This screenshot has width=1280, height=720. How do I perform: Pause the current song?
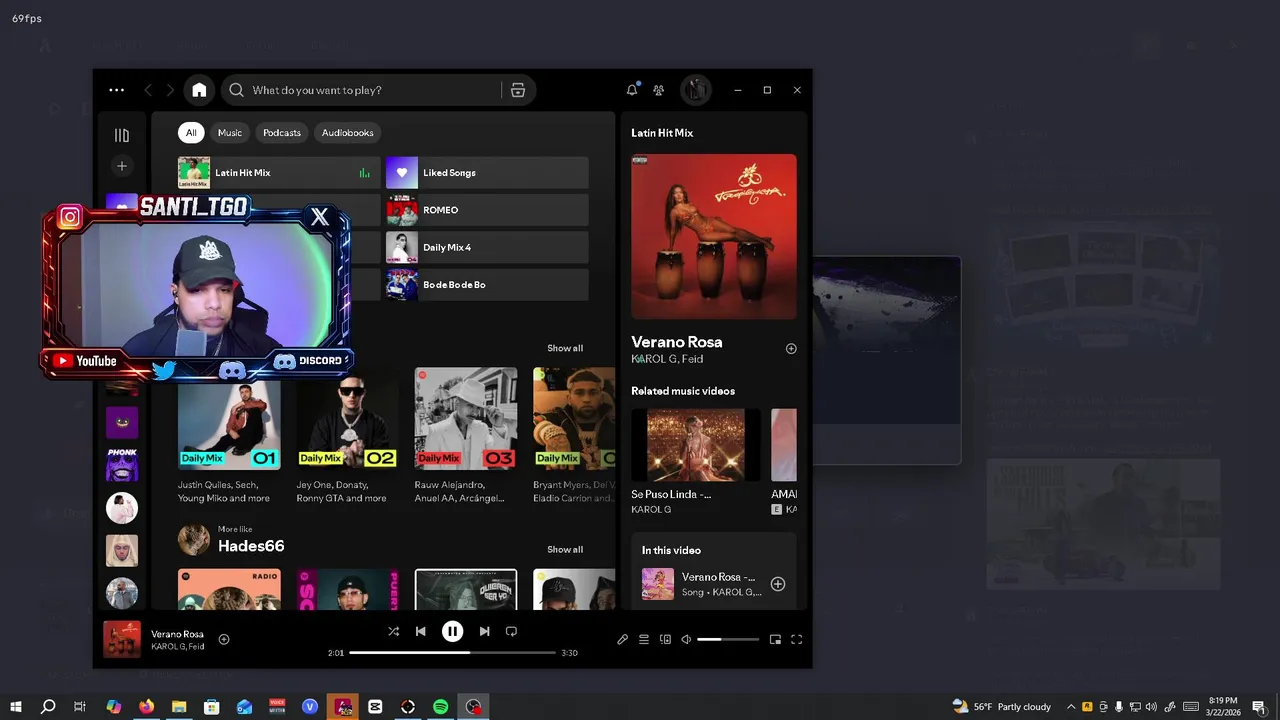coord(453,631)
